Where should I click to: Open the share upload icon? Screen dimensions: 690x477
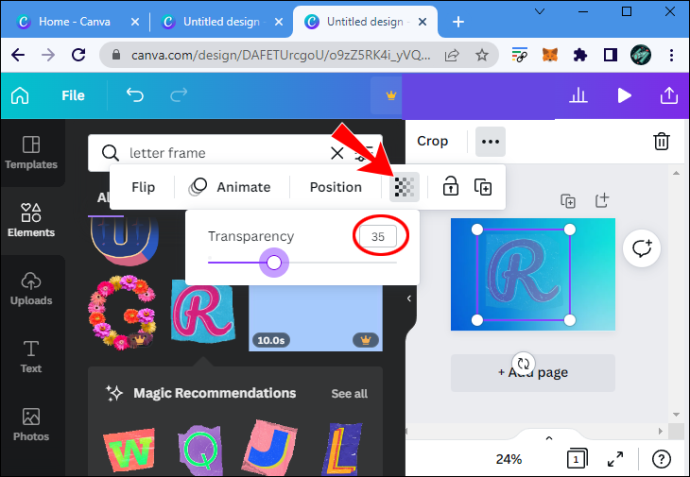tap(669, 95)
